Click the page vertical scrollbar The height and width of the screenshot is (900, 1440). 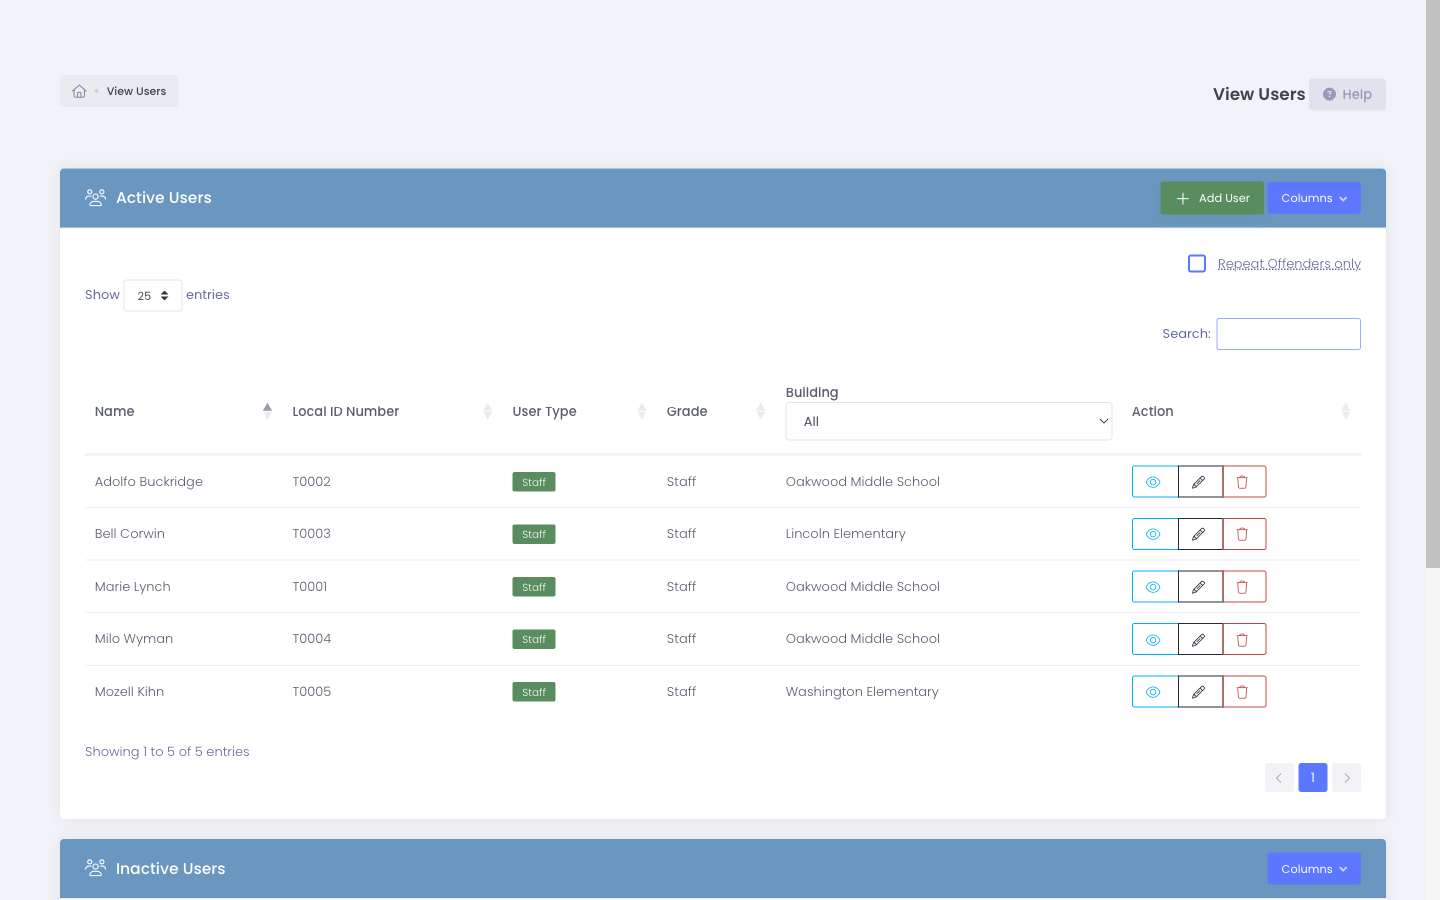click(x=1433, y=284)
